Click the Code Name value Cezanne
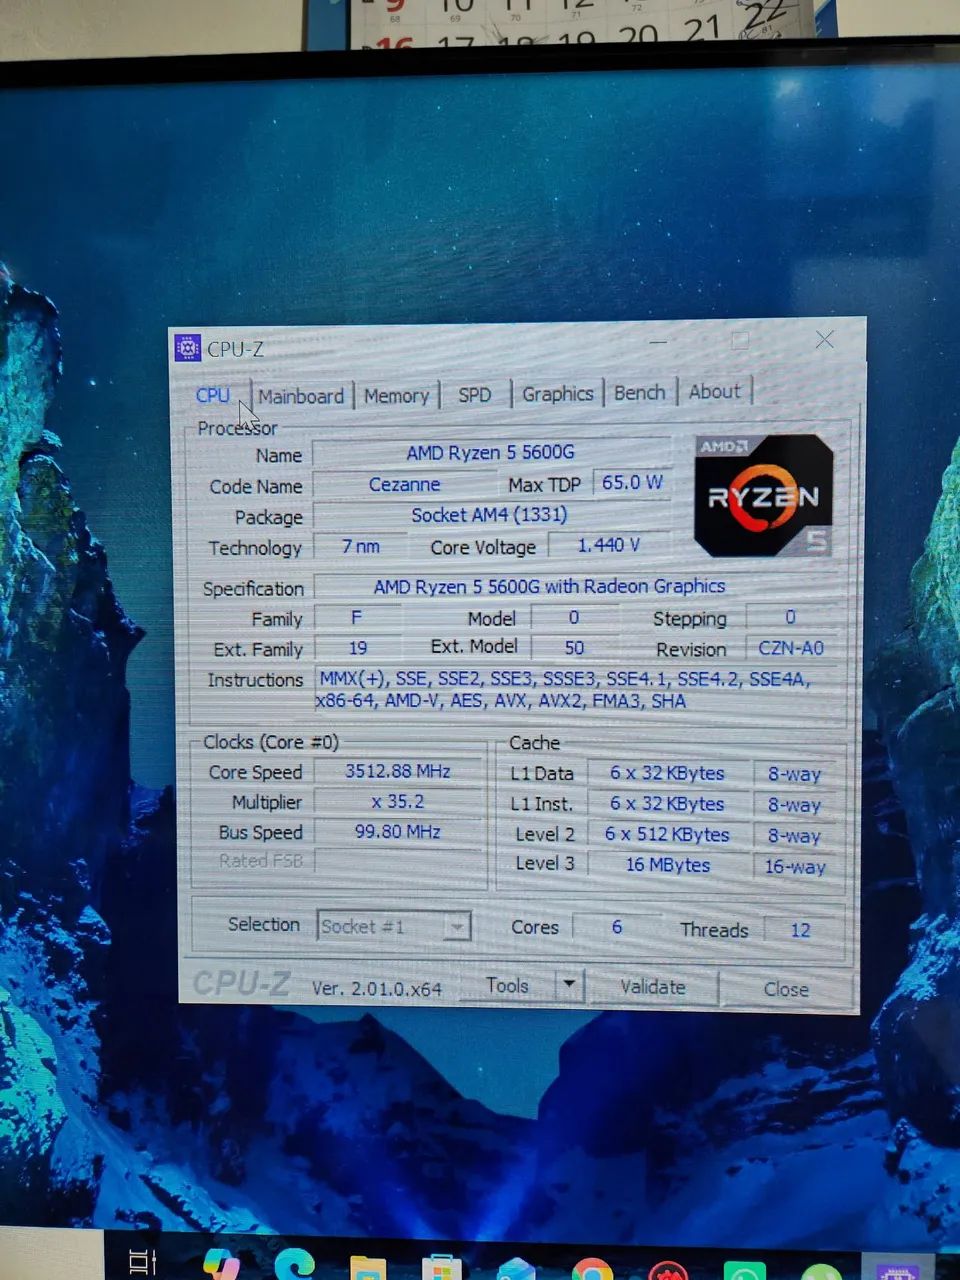960x1280 pixels. [x=405, y=484]
